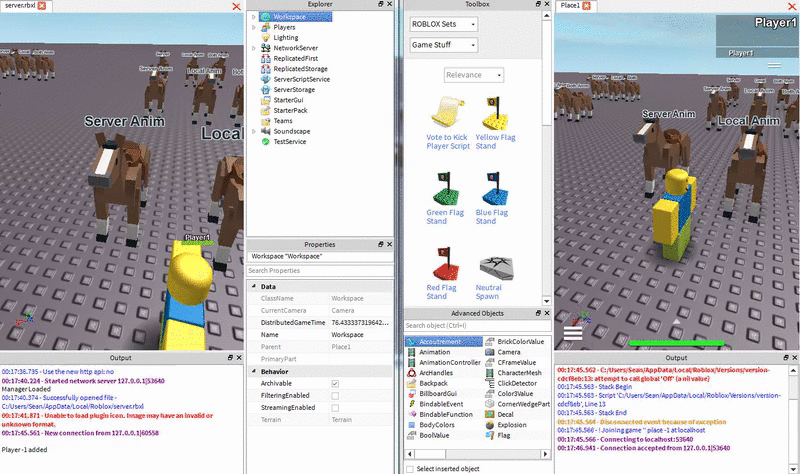Click the ReplicatedFirst icon in Explorer
The image size is (800, 474).
(265, 58)
